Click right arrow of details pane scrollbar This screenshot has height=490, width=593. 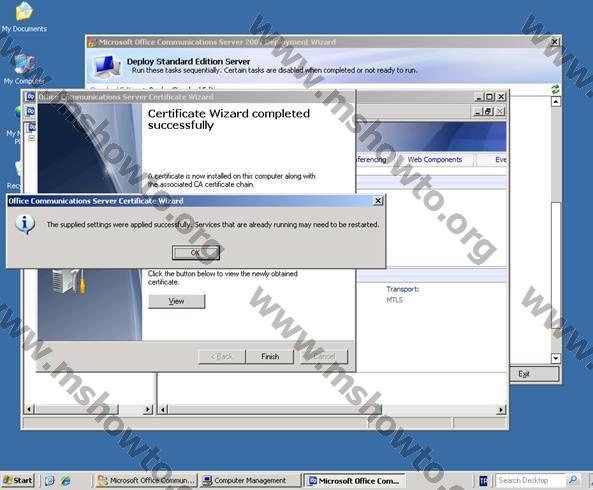point(501,409)
